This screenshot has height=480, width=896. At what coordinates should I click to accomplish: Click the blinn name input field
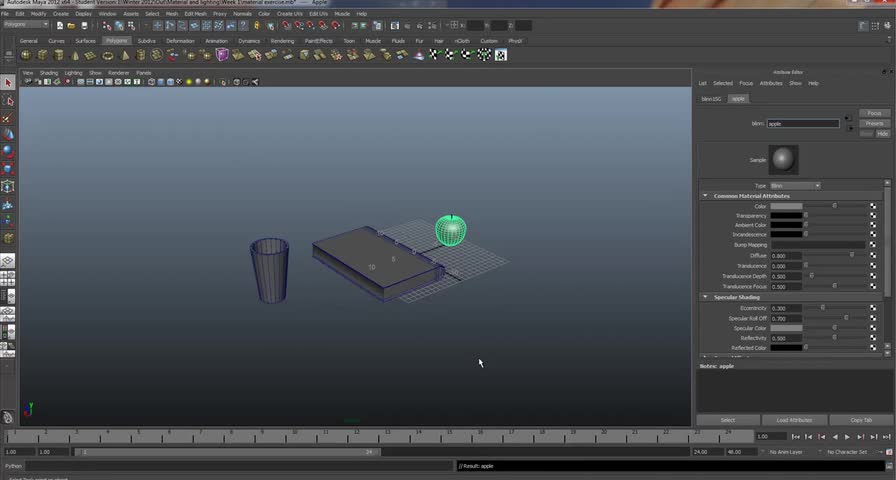[x=803, y=124]
